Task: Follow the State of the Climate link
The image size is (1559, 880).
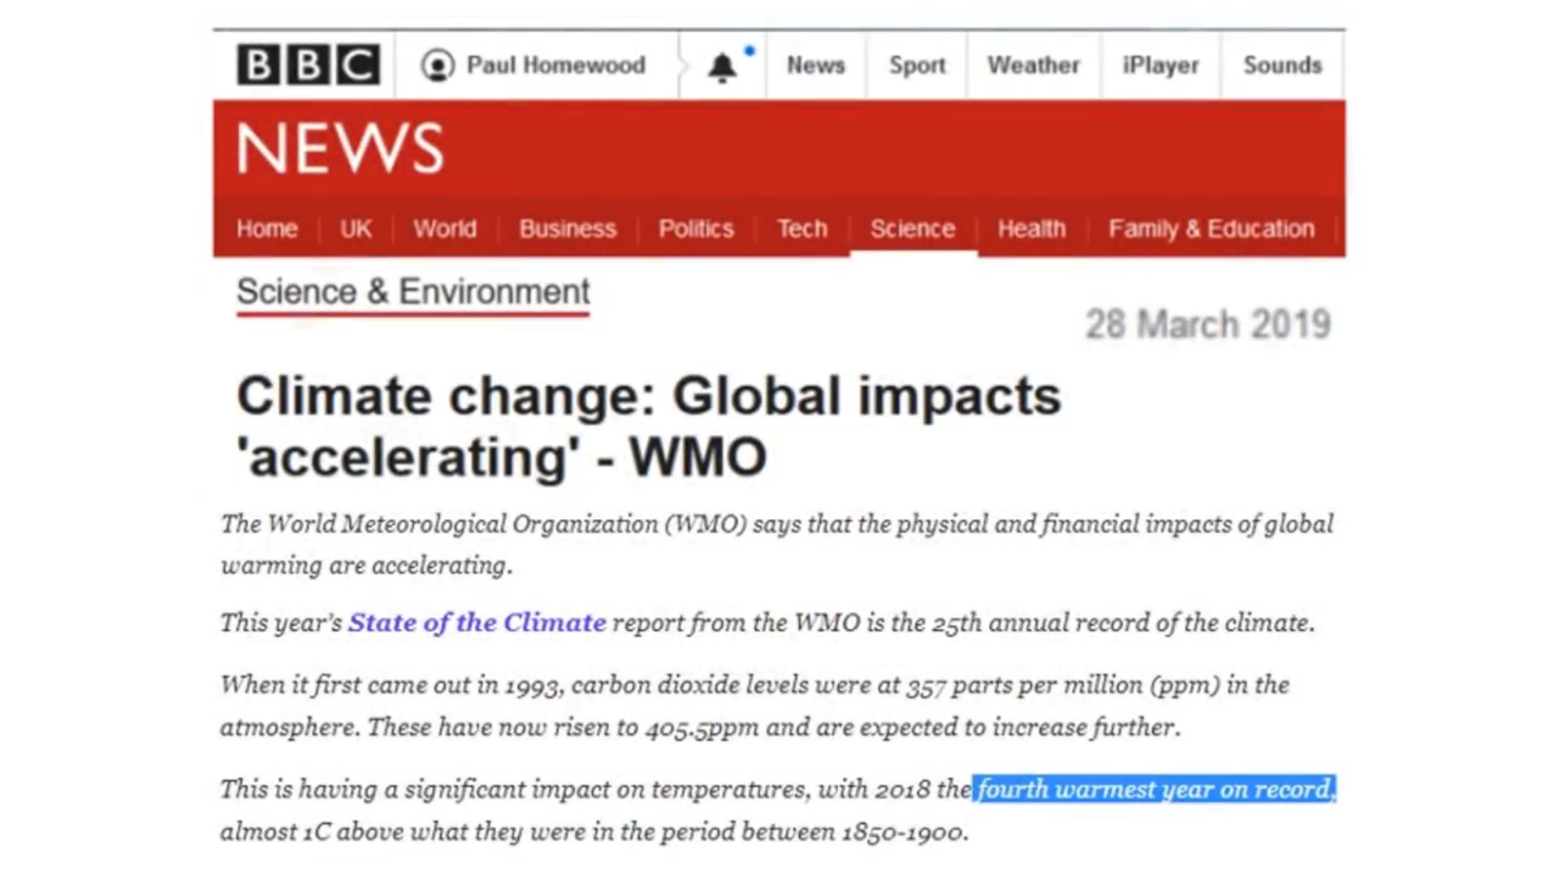Action: (x=477, y=623)
